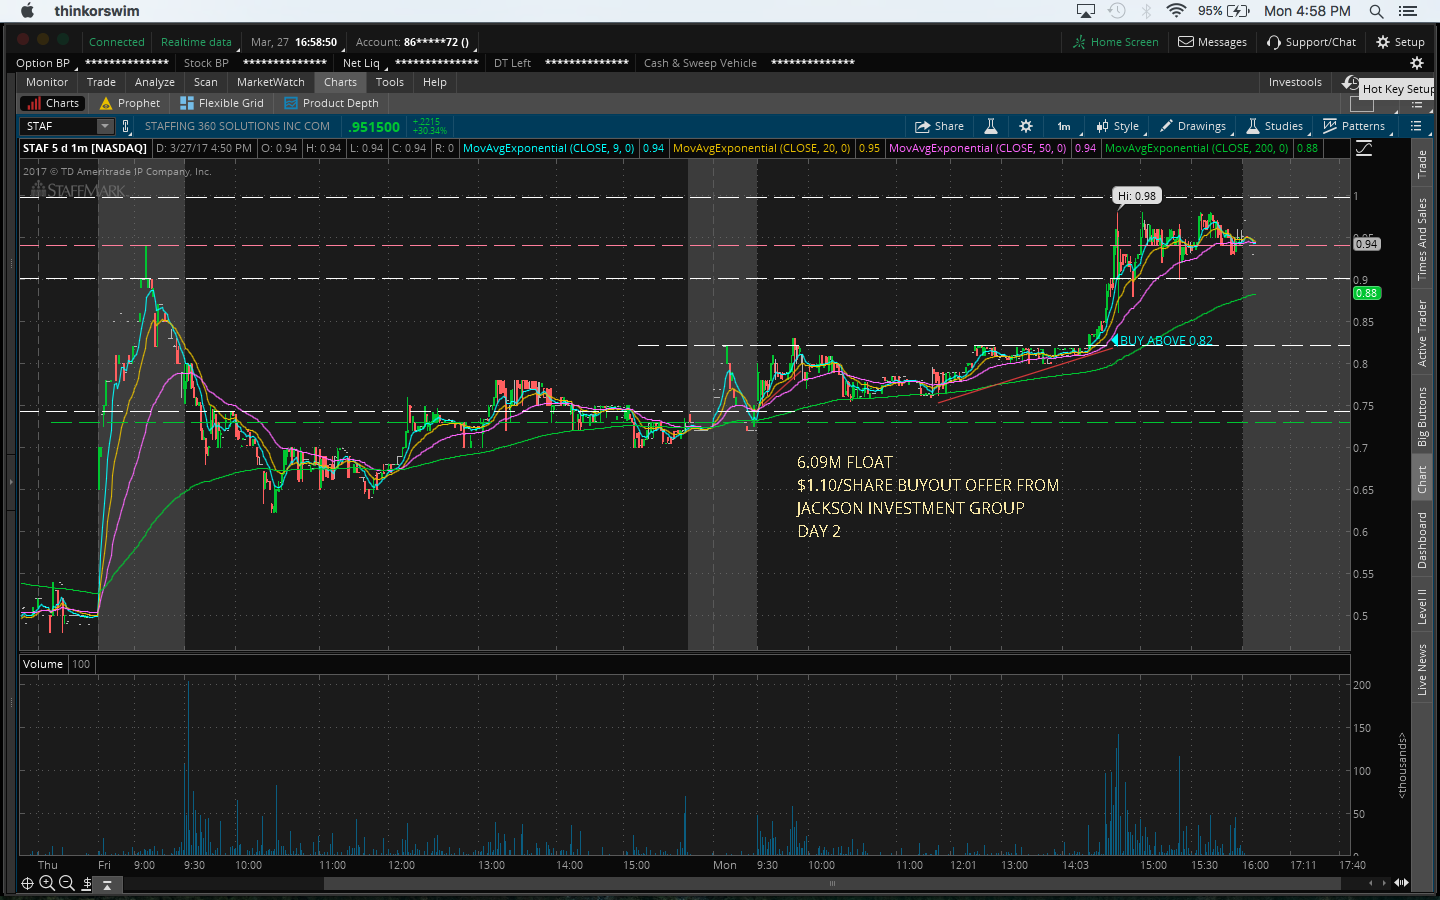The height and width of the screenshot is (900, 1440).
Task: Click the horizontal chart scrollbar
Action: [831, 884]
